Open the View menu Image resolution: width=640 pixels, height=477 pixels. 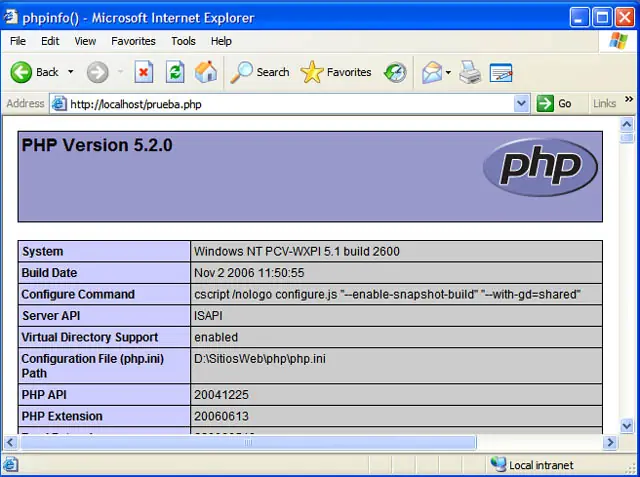coord(85,41)
